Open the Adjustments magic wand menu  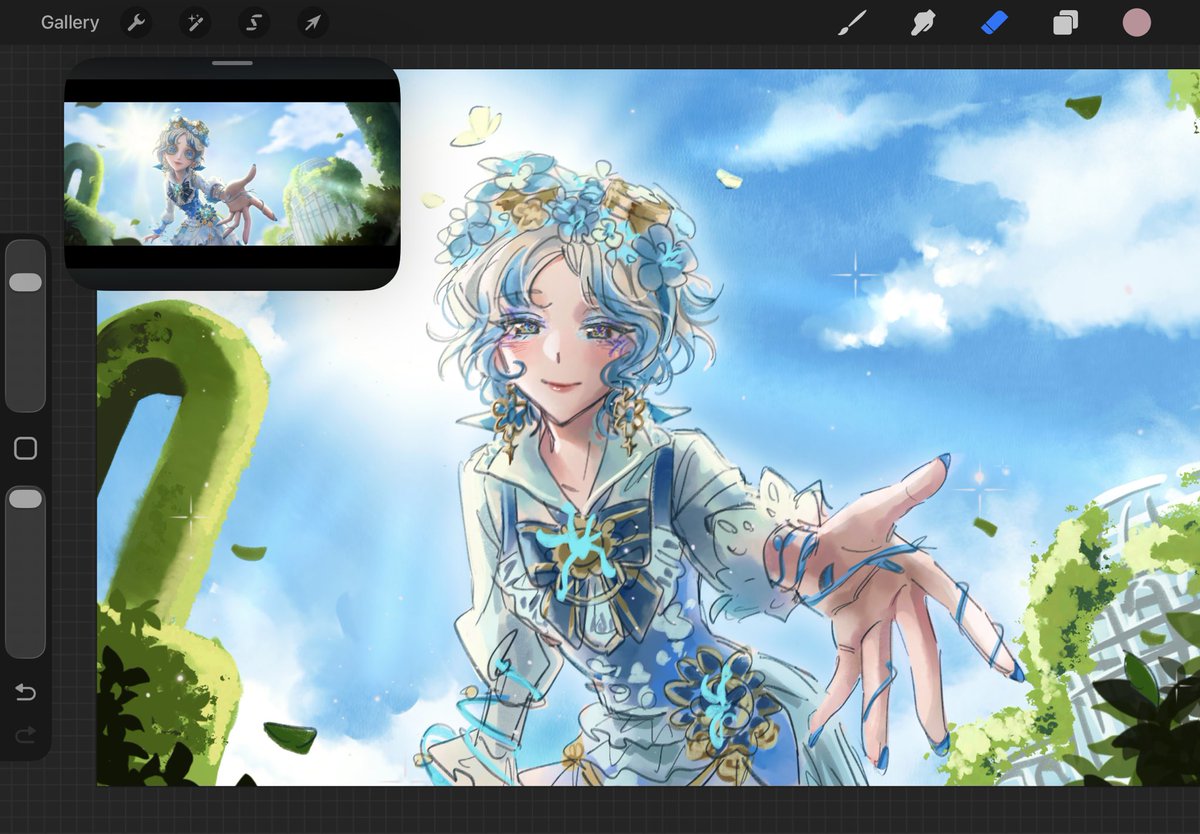(195, 22)
